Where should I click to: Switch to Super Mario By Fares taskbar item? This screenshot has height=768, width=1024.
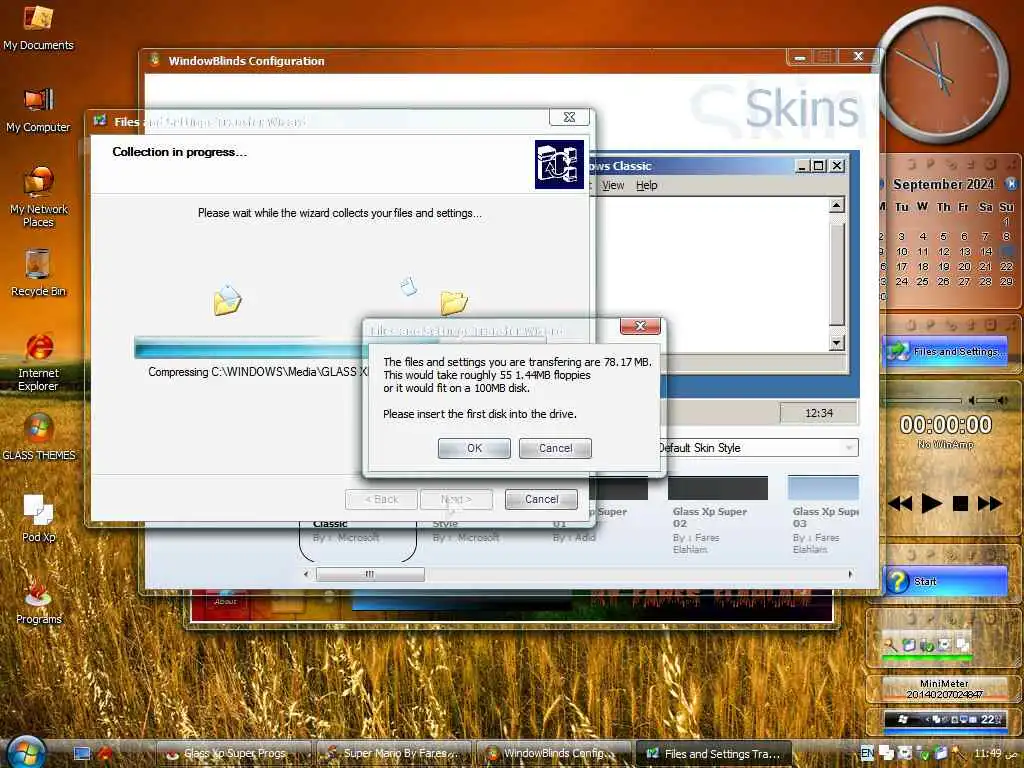pyautogui.click(x=394, y=754)
